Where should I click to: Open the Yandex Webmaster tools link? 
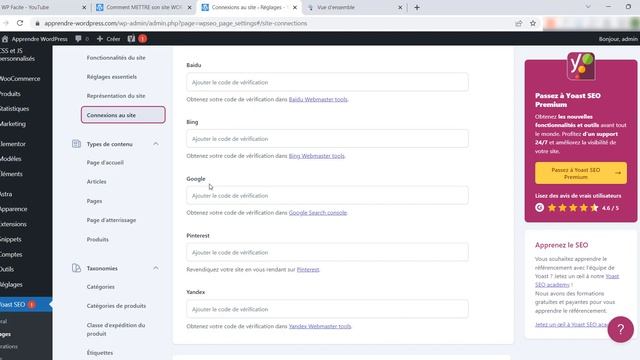click(x=320, y=326)
